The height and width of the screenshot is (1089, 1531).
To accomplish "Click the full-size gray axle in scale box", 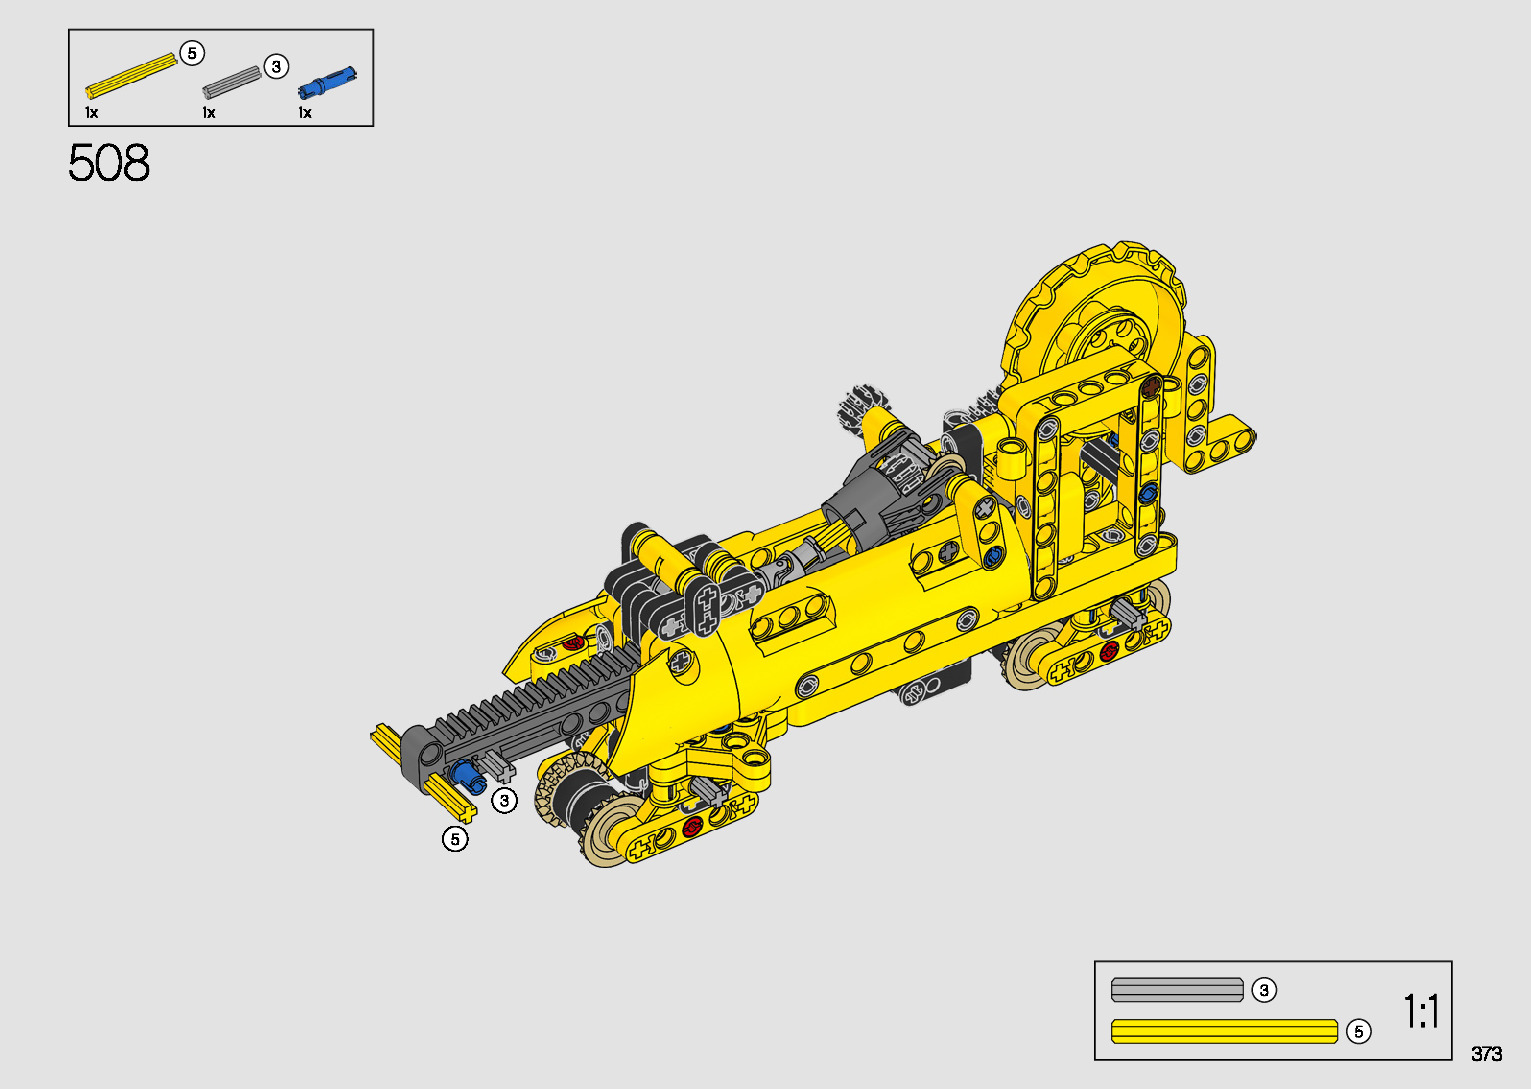I will [x=1177, y=990].
